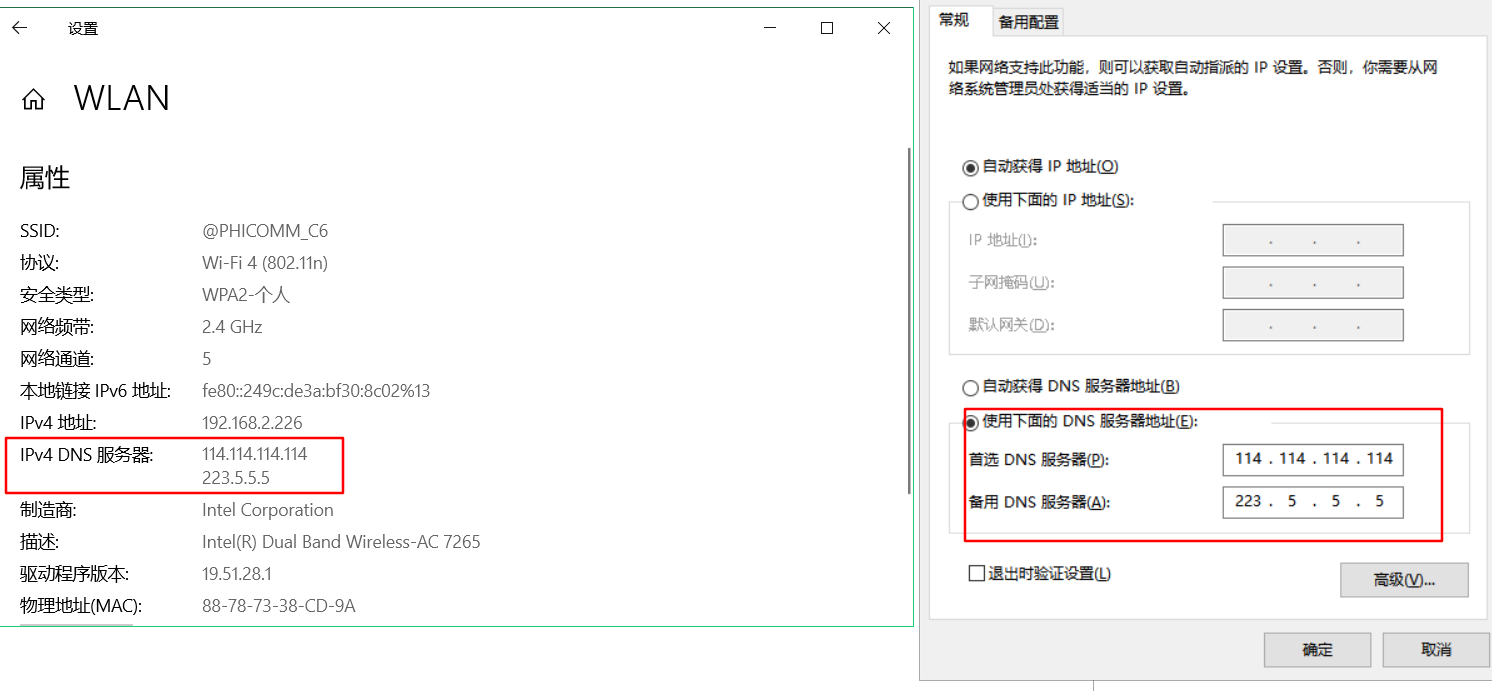Click the 备用 DNS 服务器 address field

click(1313, 502)
